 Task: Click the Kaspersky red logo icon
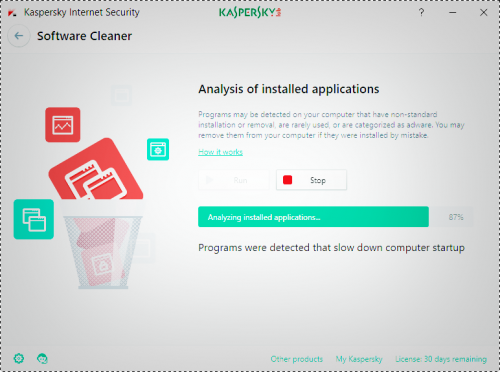coord(12,13)
